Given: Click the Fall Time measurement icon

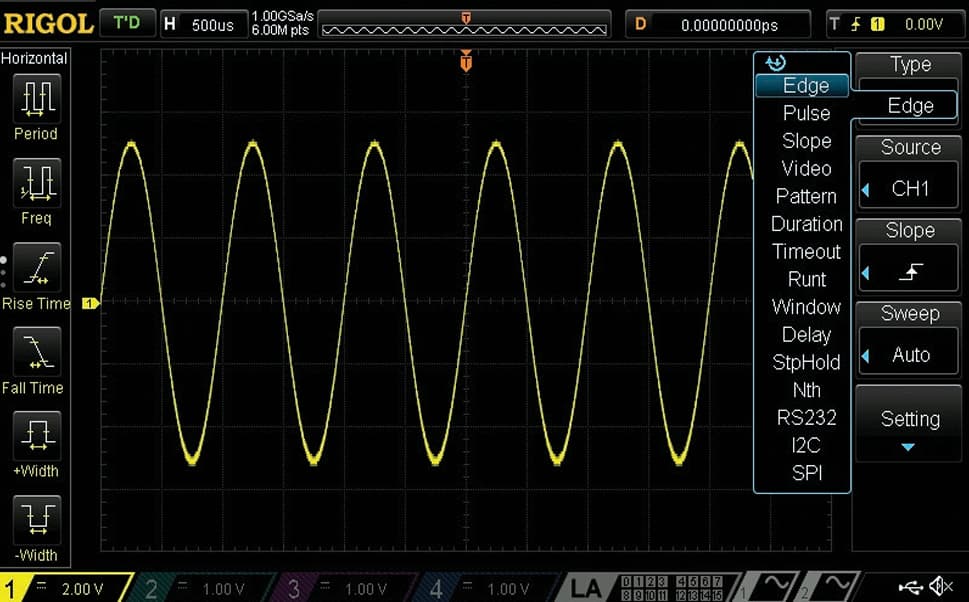Looking at the screenshot, I should click(x=35, y=352).
